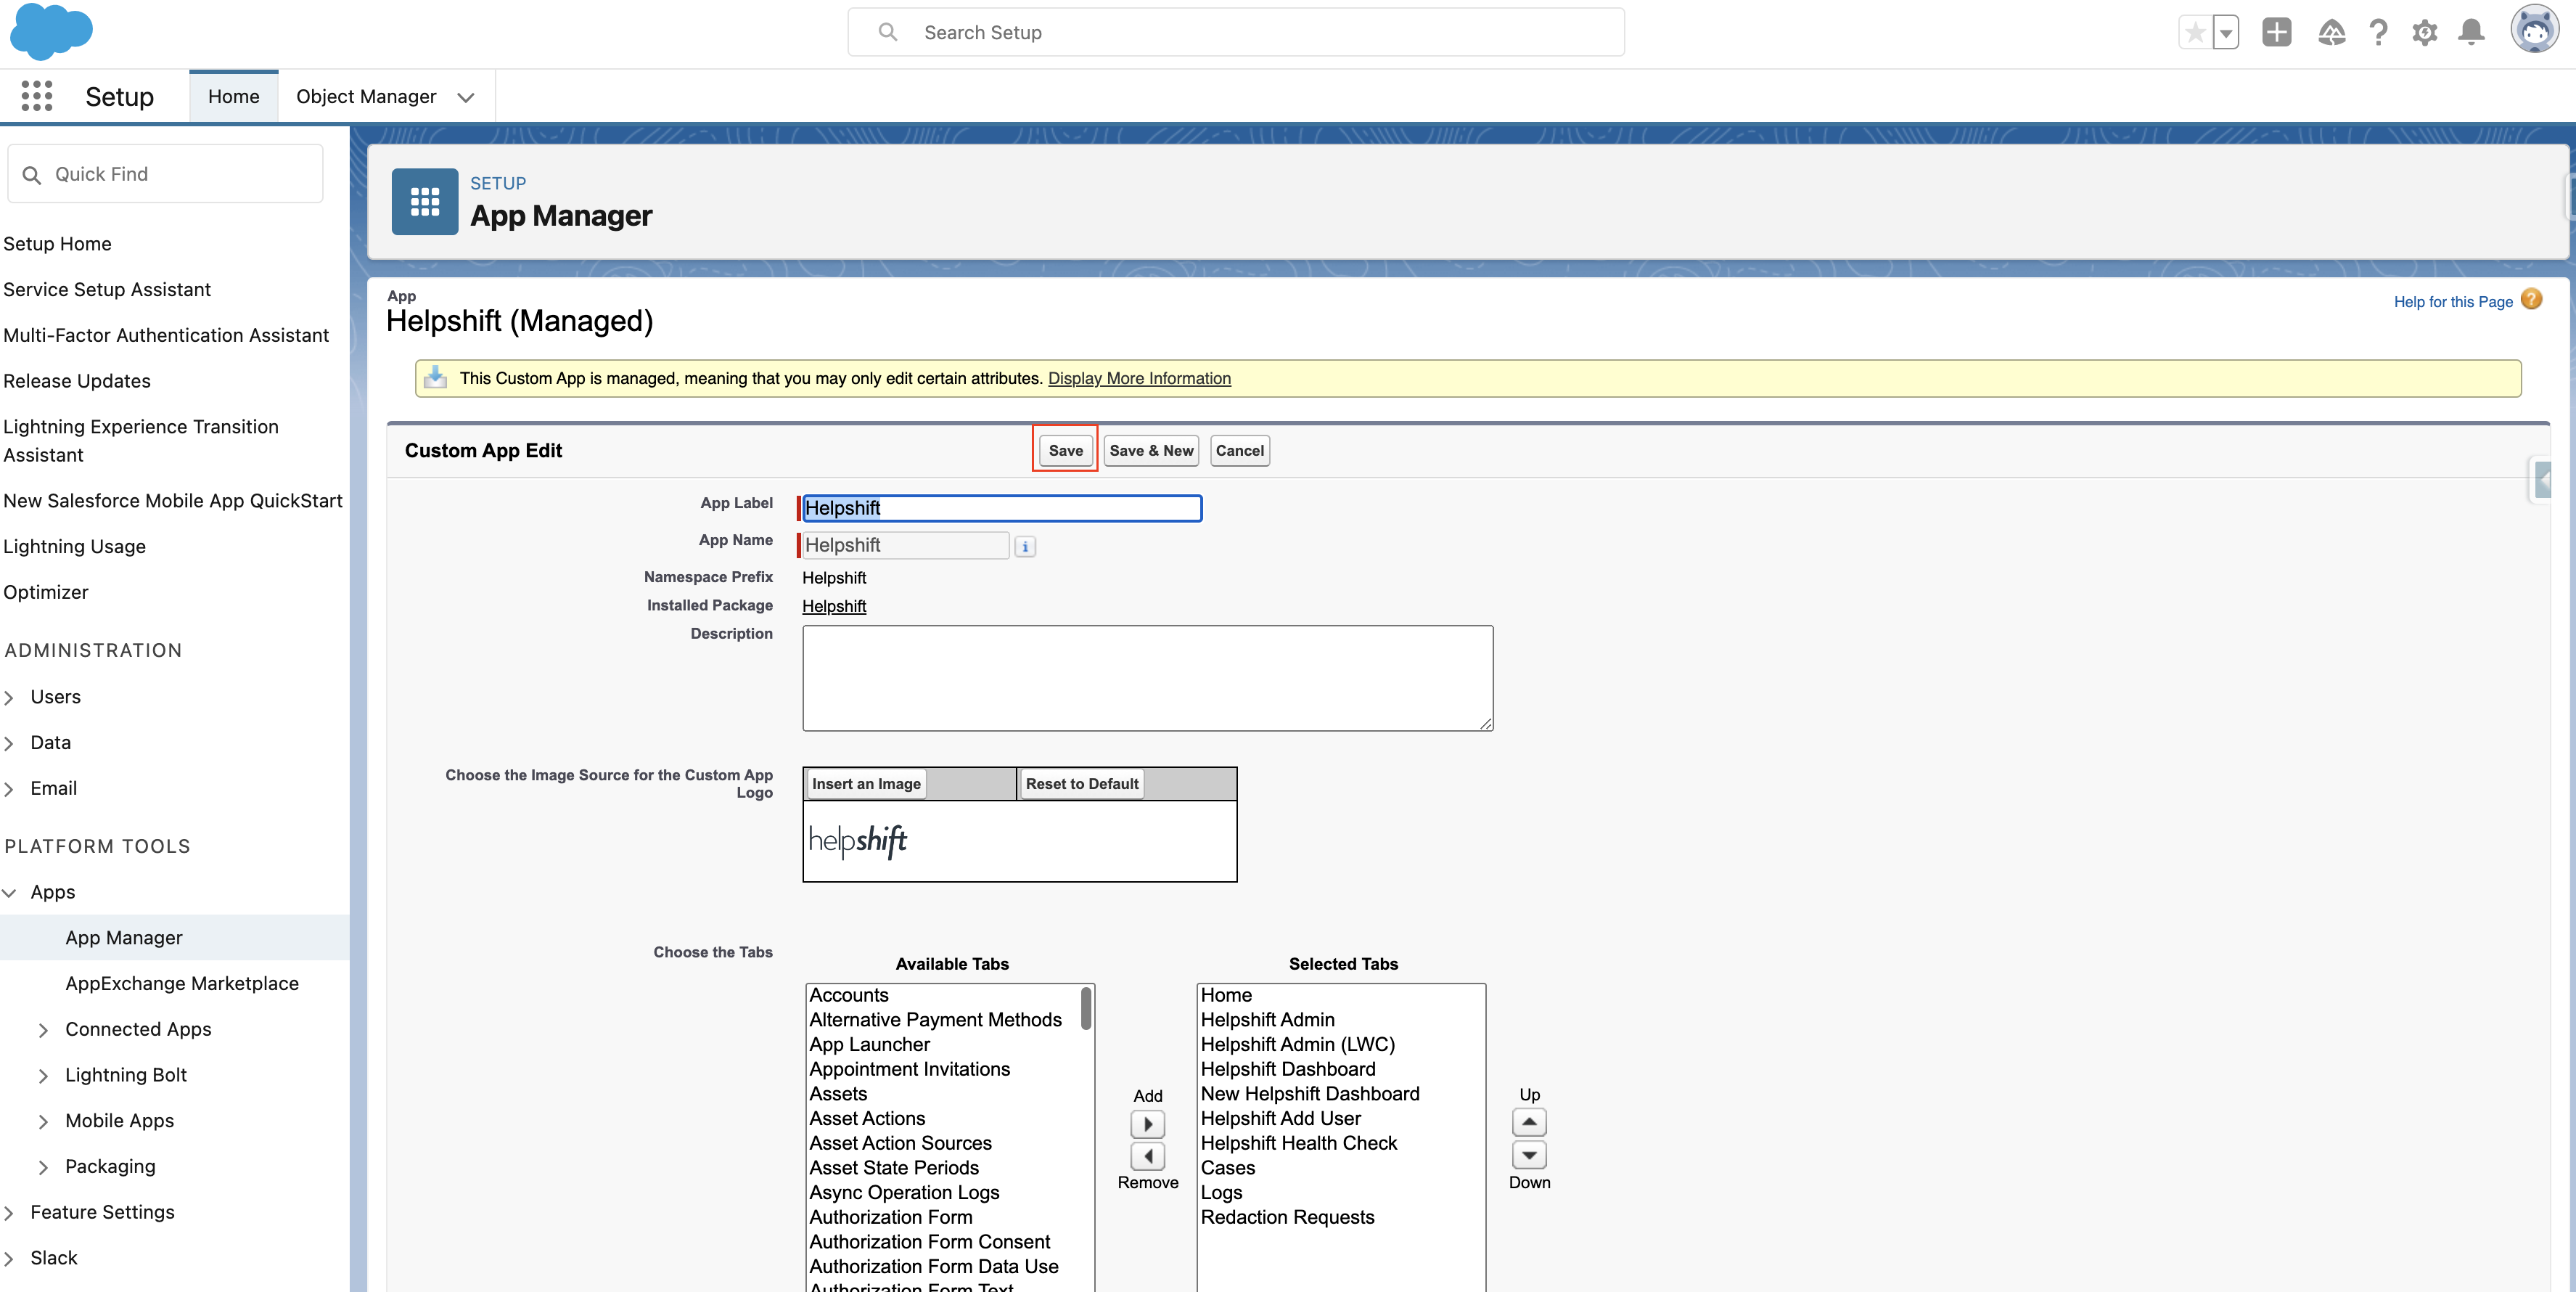The width and height of the screenshot is (2576, 1292).
Task: Switch to the Home tab
Action: click(x=233, y=96)
